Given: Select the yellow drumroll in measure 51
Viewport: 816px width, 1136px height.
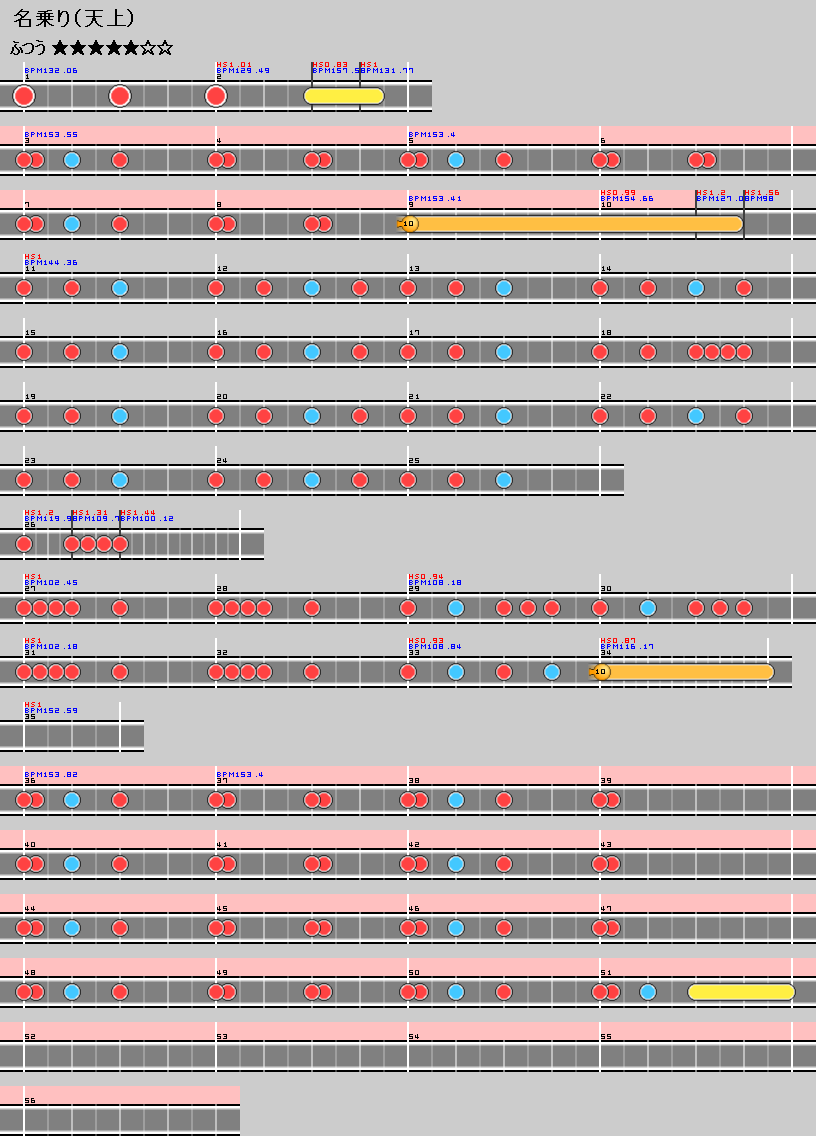Looking at the screenshot, I should point(741,992).
